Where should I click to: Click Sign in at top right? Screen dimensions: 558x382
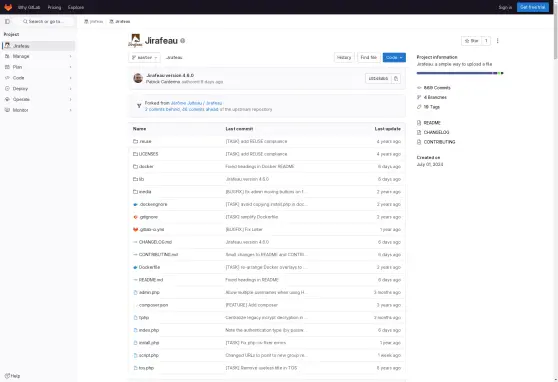pyautogui.click(x=505, y=7)
